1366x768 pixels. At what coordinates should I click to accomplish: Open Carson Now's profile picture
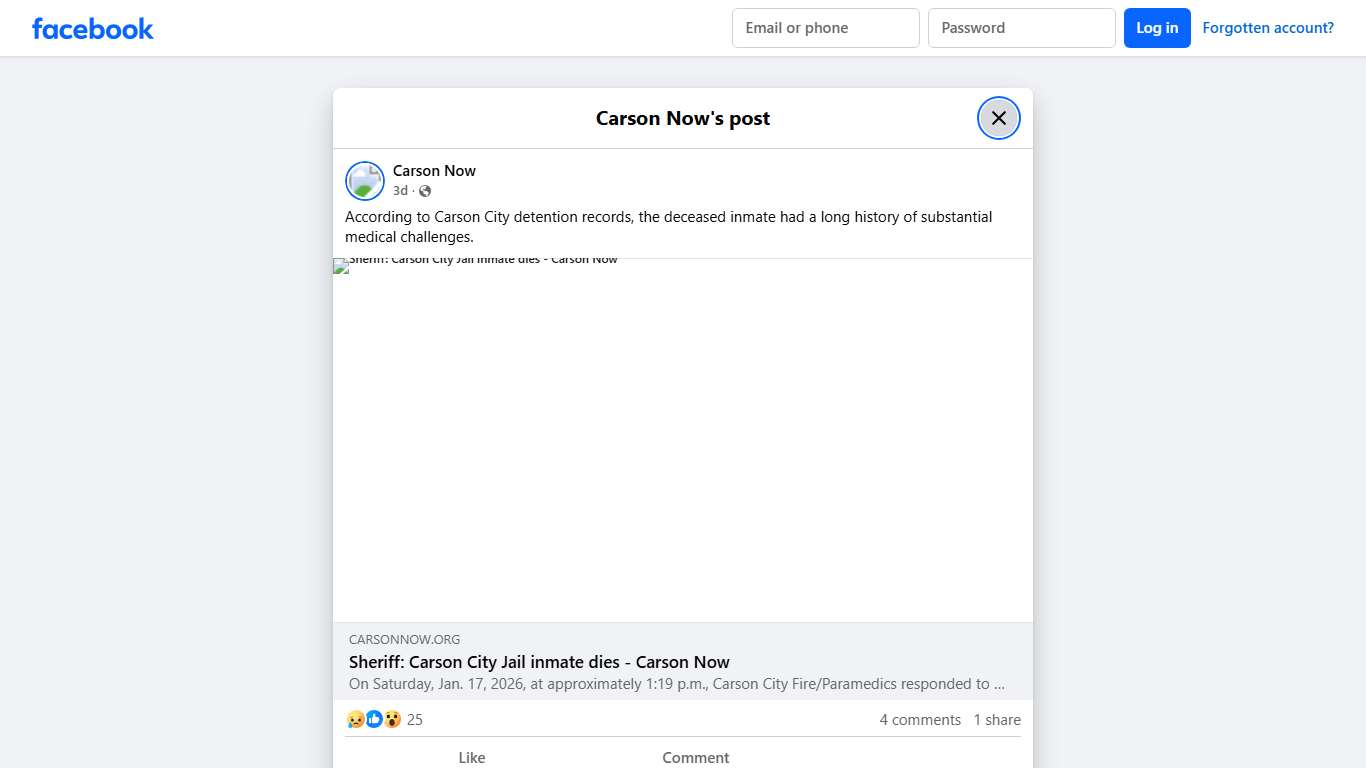[x=364, y=181]
